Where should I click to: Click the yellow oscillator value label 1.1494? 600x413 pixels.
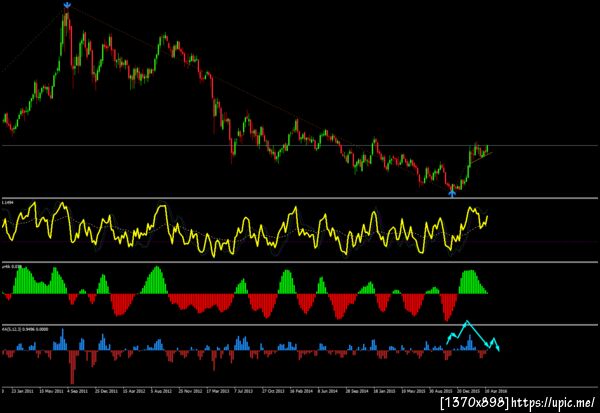tap(8, 202)
